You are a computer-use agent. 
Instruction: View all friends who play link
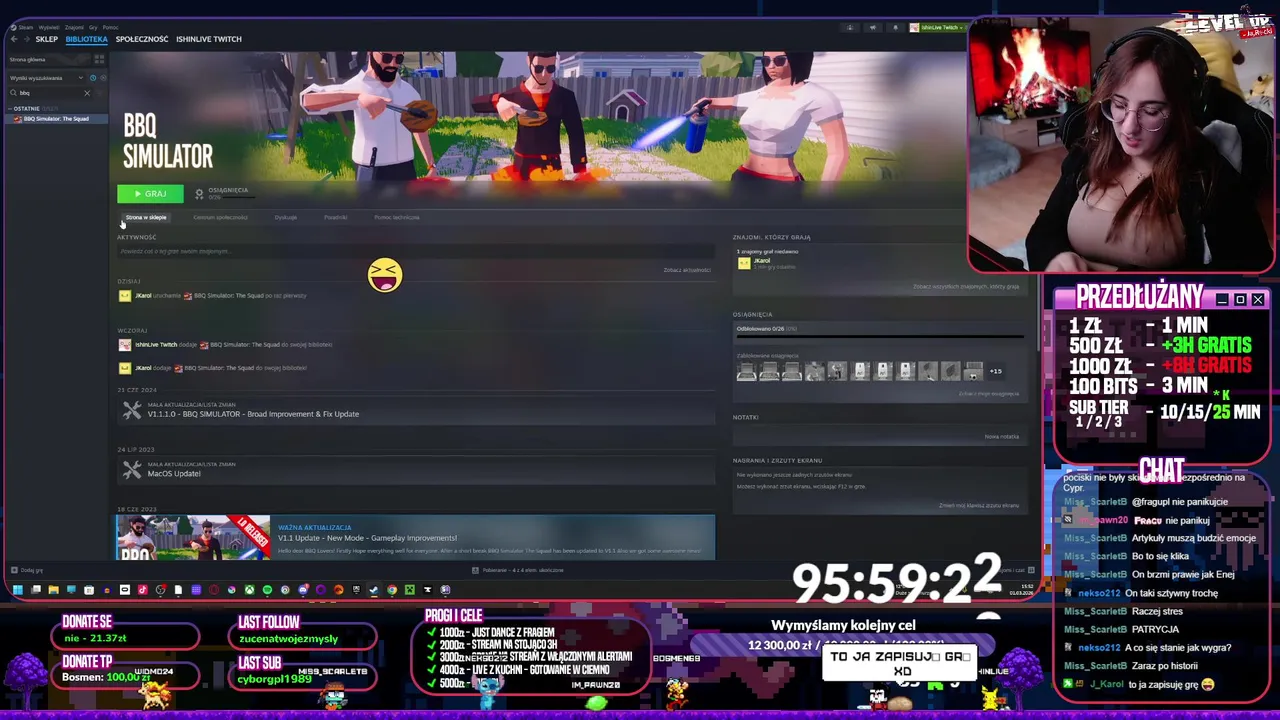(x=966, y=287)
